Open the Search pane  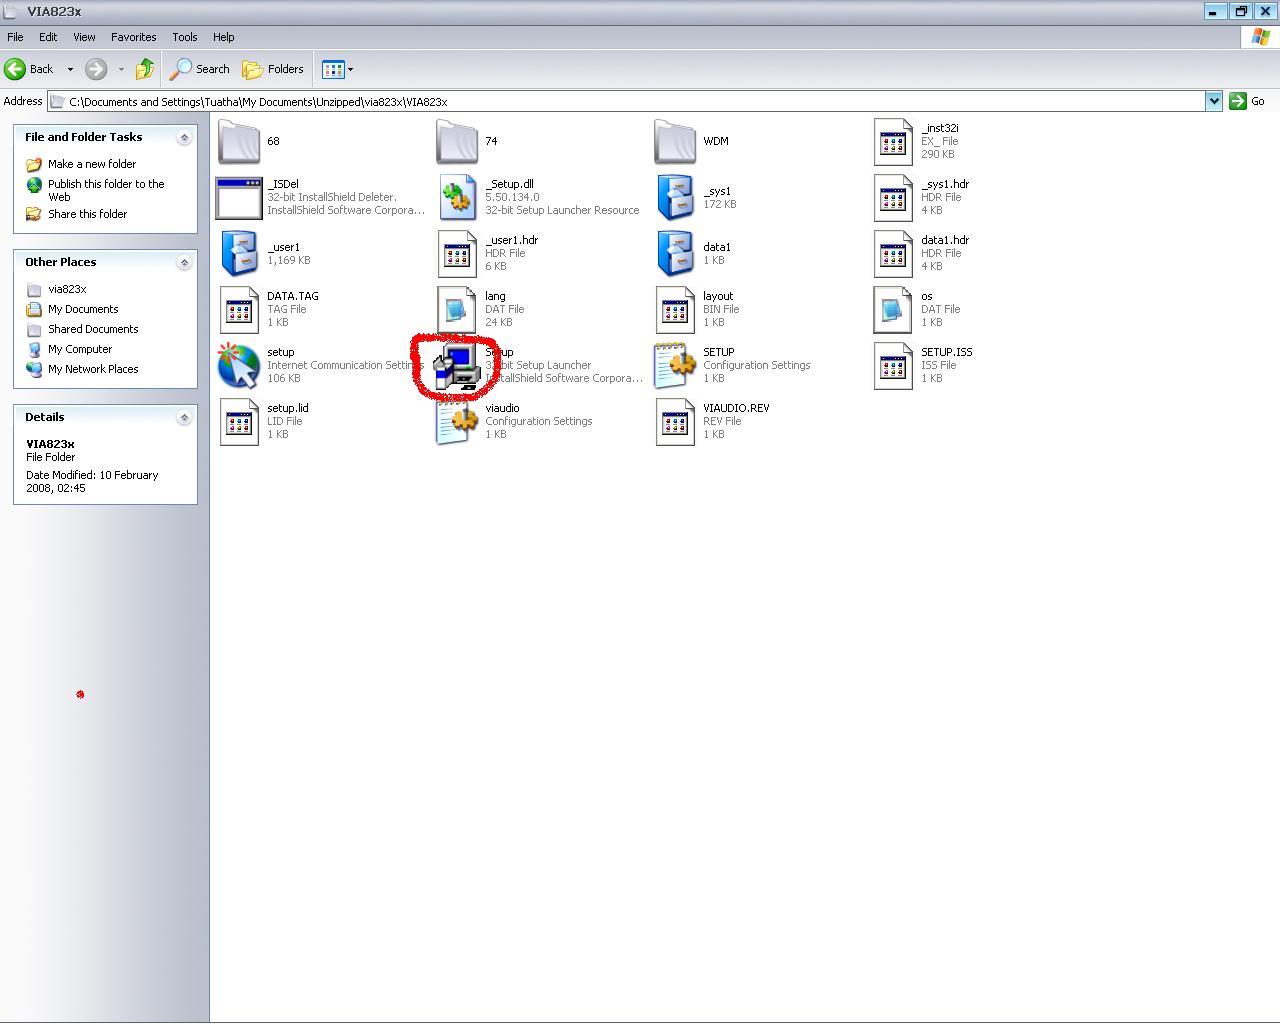[200, 69]
